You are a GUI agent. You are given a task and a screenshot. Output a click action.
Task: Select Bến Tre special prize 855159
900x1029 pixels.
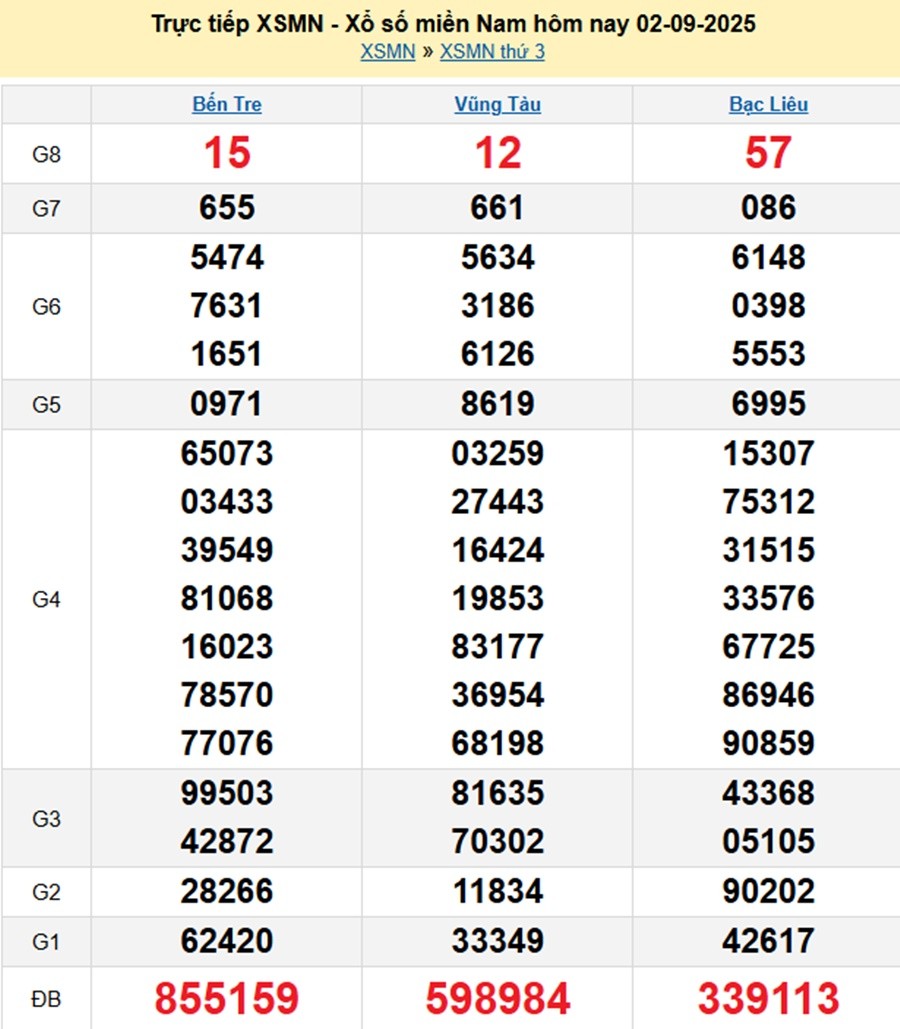click(227, 998)
